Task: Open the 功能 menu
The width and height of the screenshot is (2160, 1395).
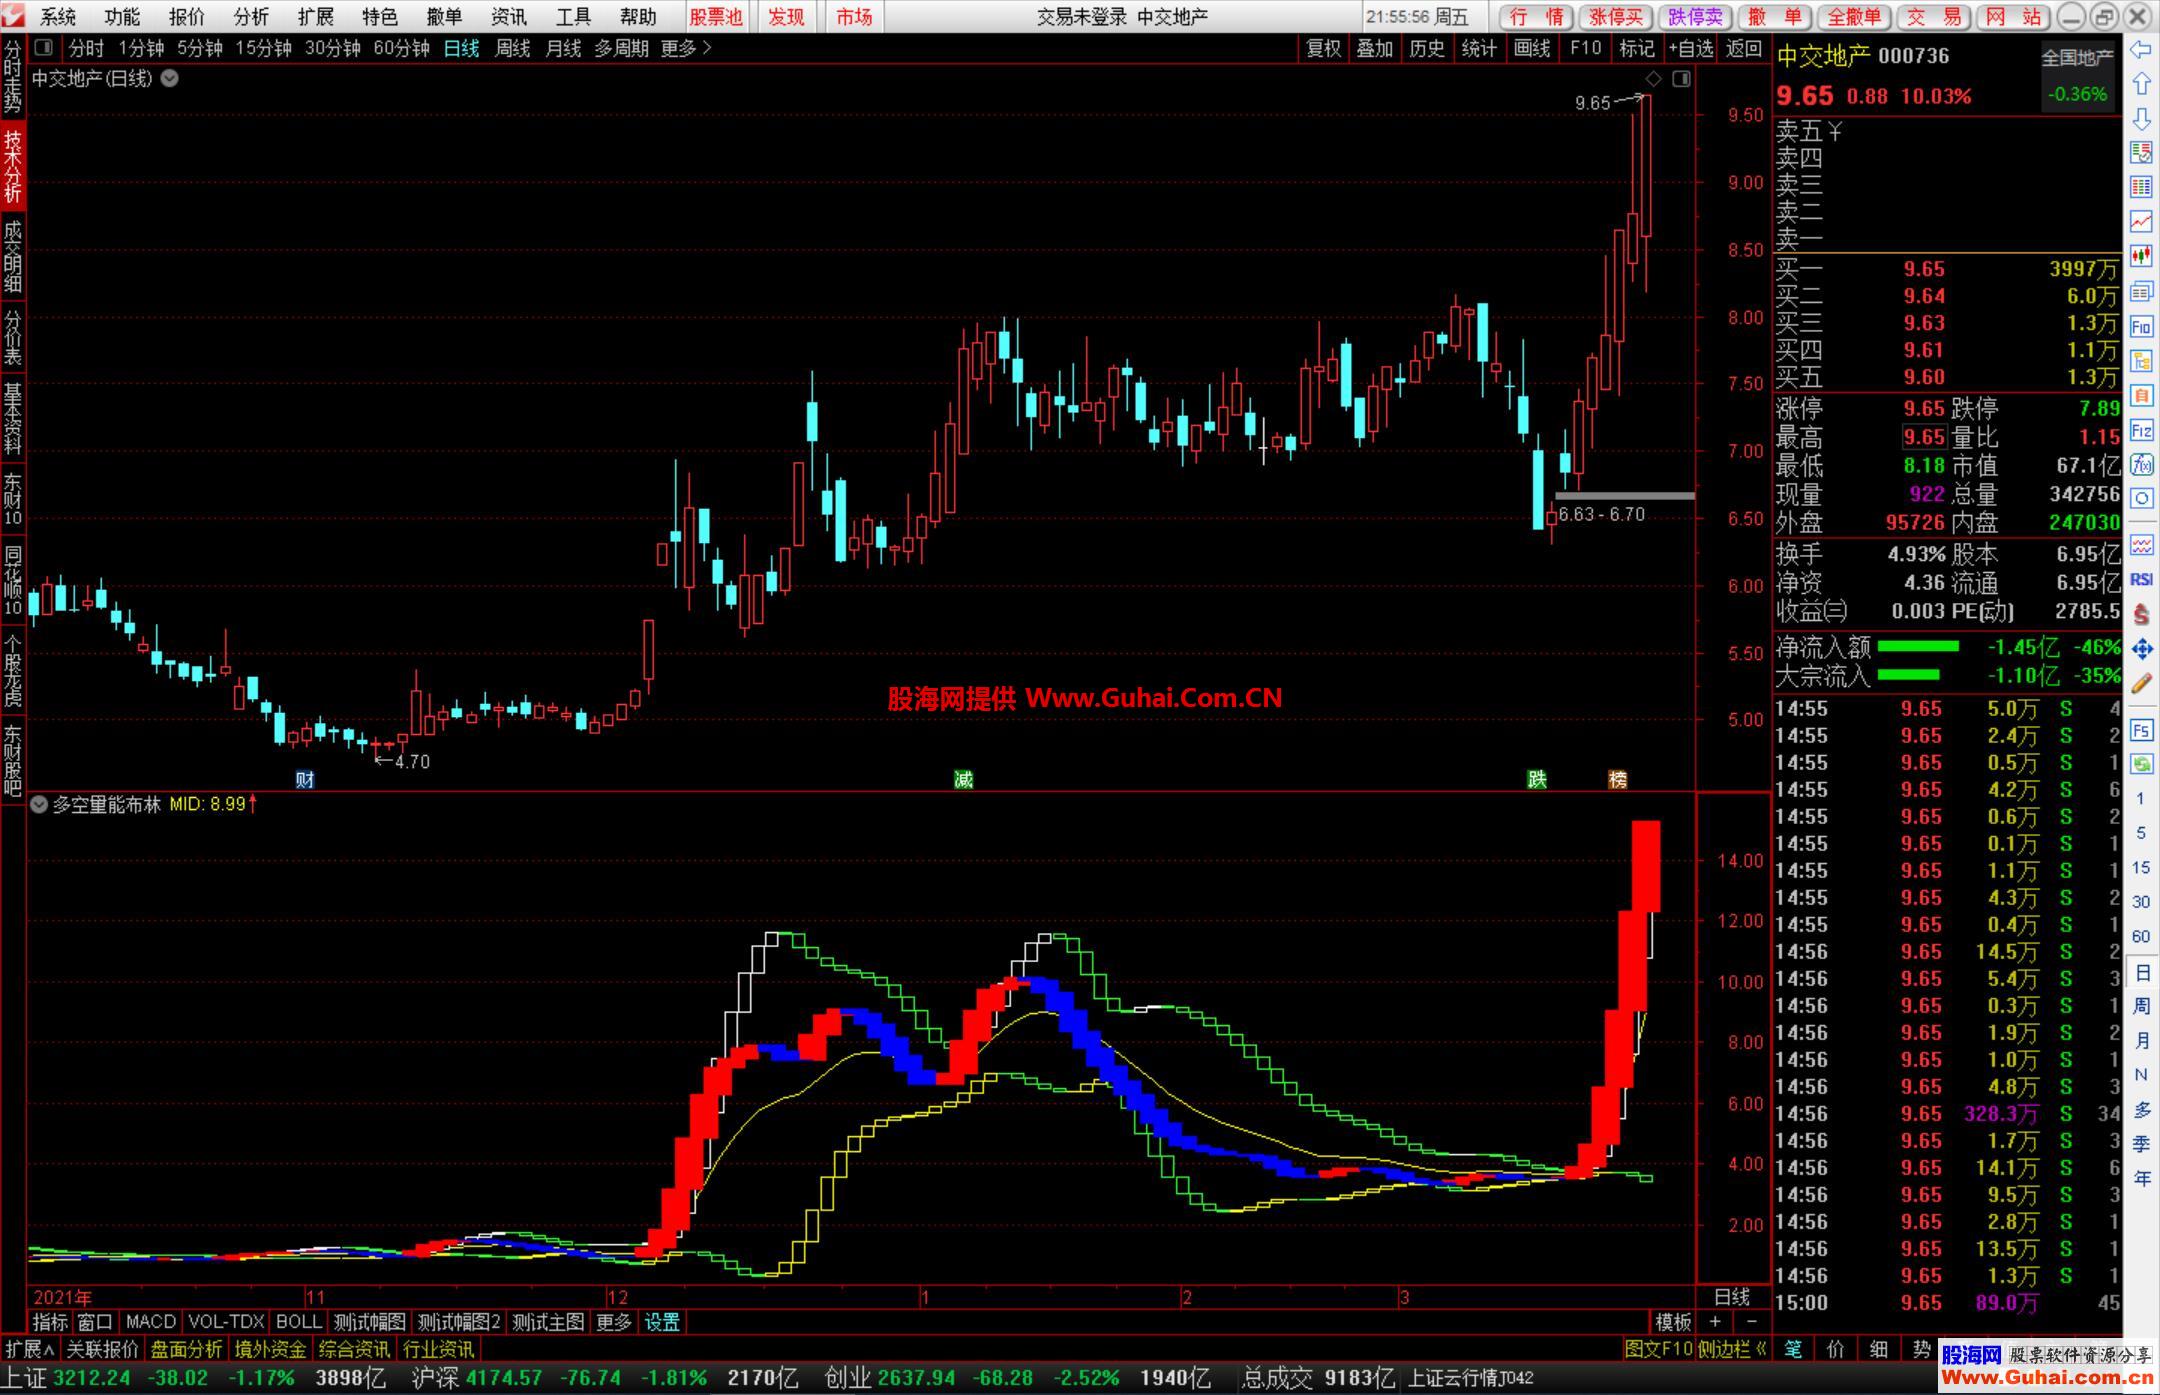Action: (122, 17)
